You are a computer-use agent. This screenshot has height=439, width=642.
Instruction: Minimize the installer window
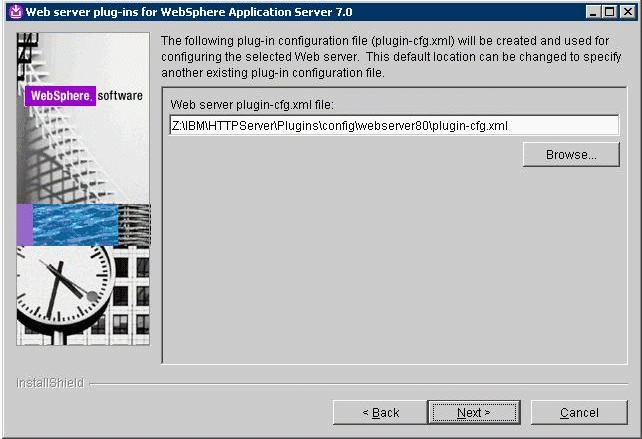click(x=593, y=12)
